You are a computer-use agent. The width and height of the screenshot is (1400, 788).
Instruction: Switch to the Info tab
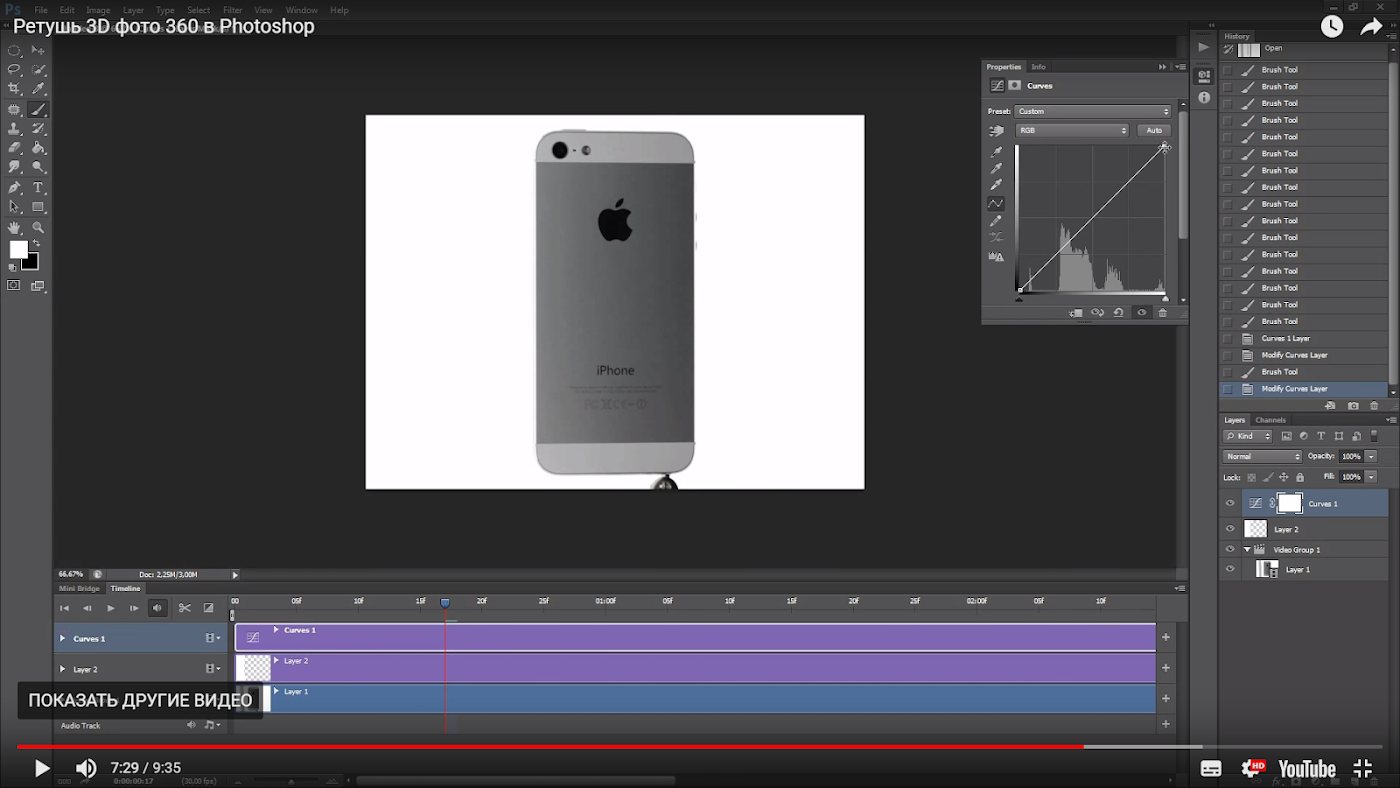click(1039, 67)
